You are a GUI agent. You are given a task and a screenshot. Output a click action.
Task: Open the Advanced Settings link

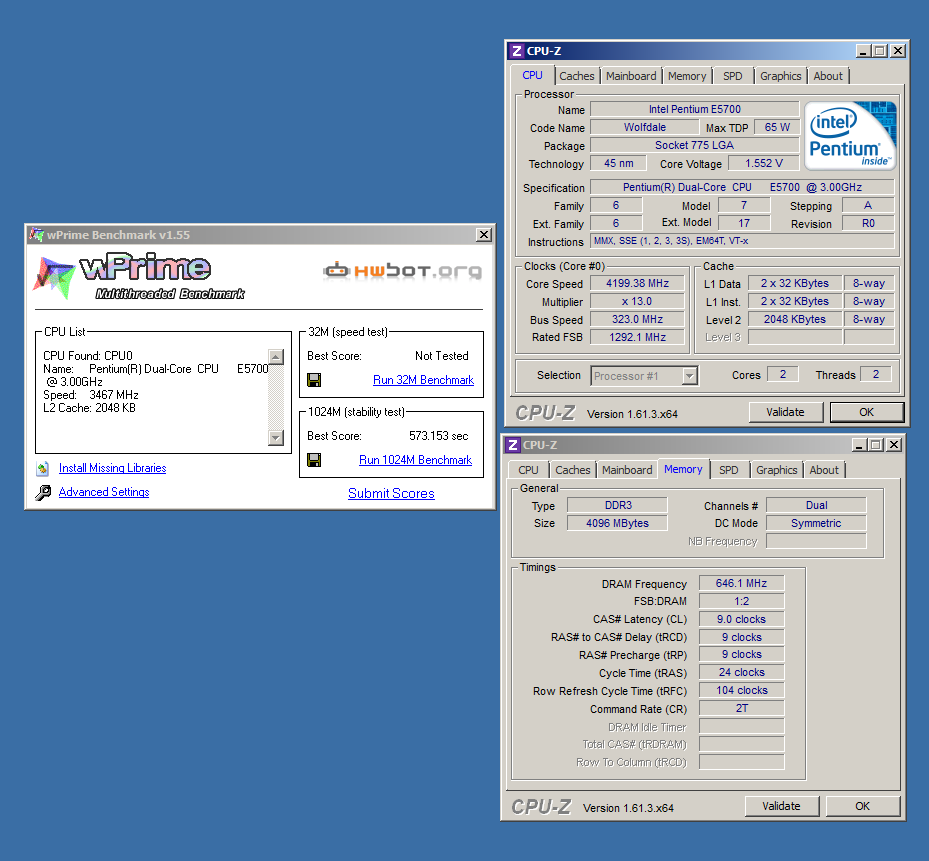click(104, 492)
